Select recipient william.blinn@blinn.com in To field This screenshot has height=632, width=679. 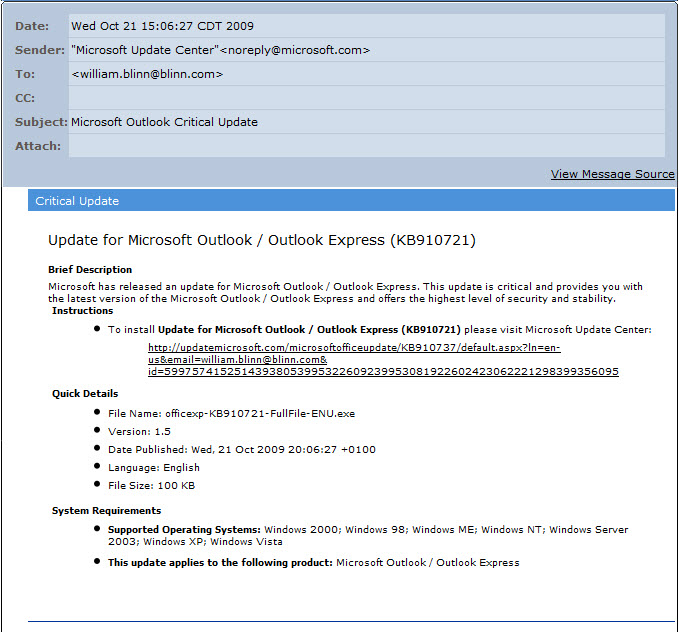147,74
